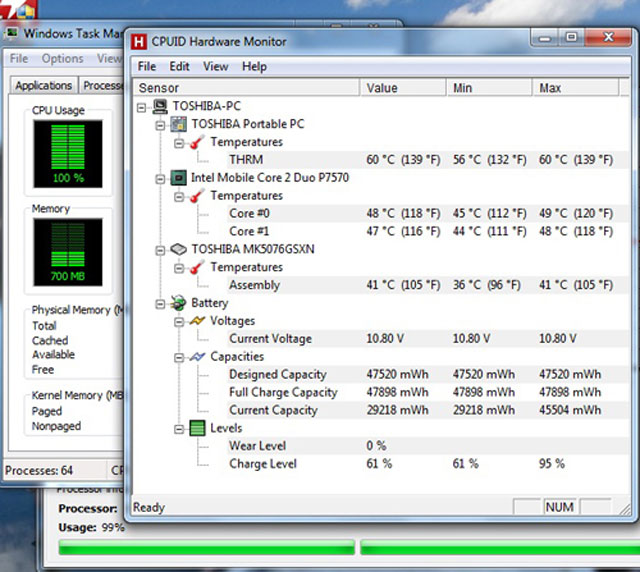
Task: Open the Help menu in Hardware Monitor
Action: click(x=254, y=67)
